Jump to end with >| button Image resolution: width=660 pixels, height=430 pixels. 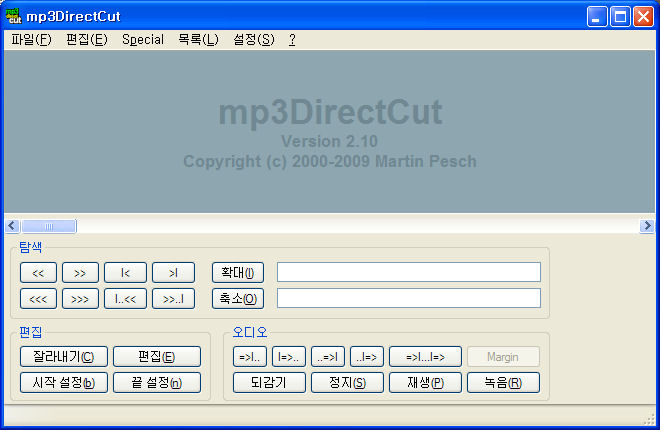pyautogui.click(x=173, y=273)
